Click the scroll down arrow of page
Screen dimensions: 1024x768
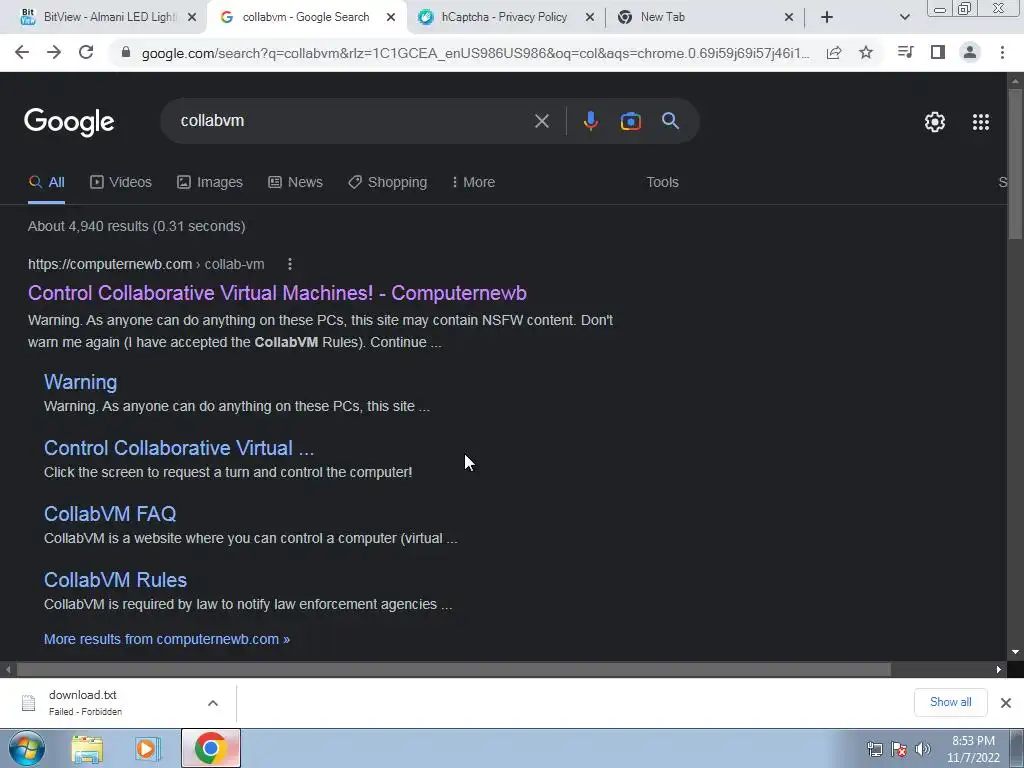1015,652
